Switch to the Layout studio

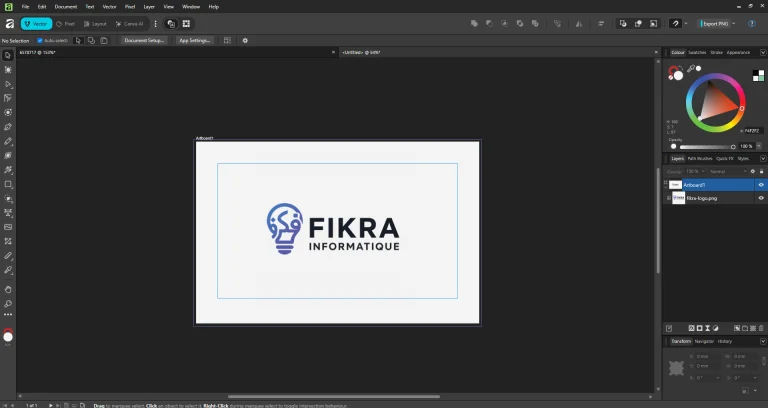click(95, 24)
